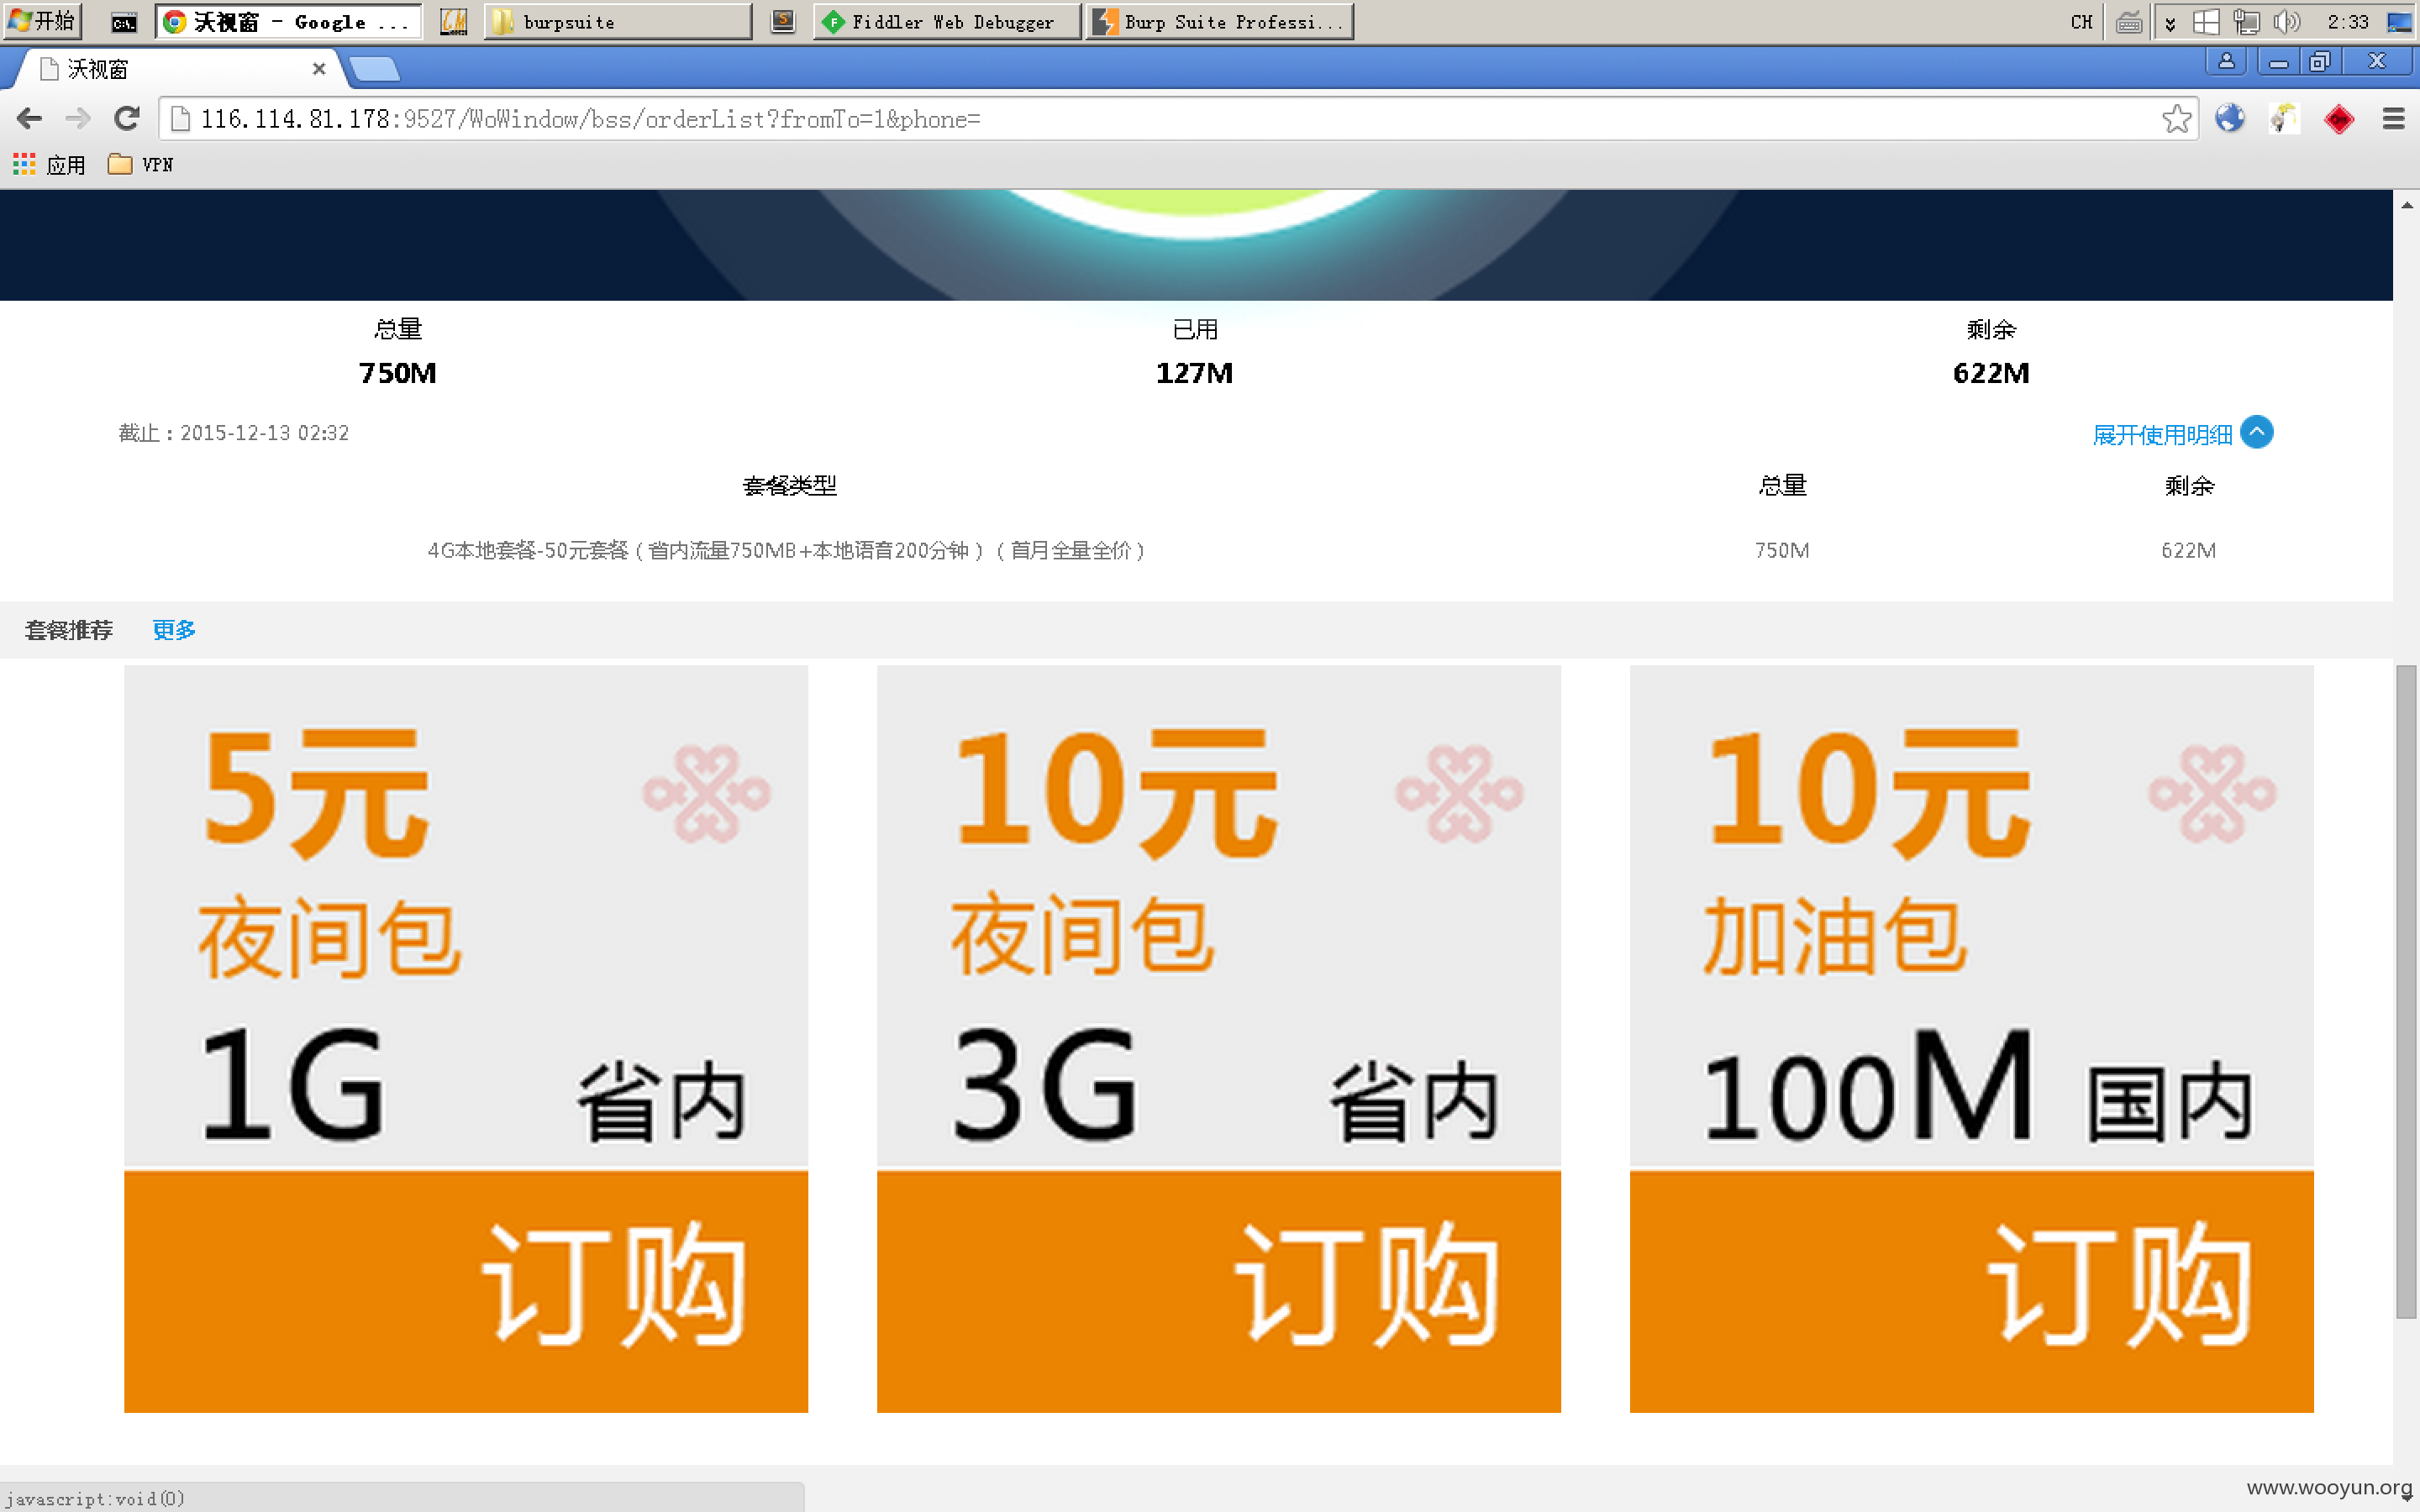Open the VPN bookmarks folder
The width and height of the screenshot is (2420, 1512).
click(x=141, y=165)
